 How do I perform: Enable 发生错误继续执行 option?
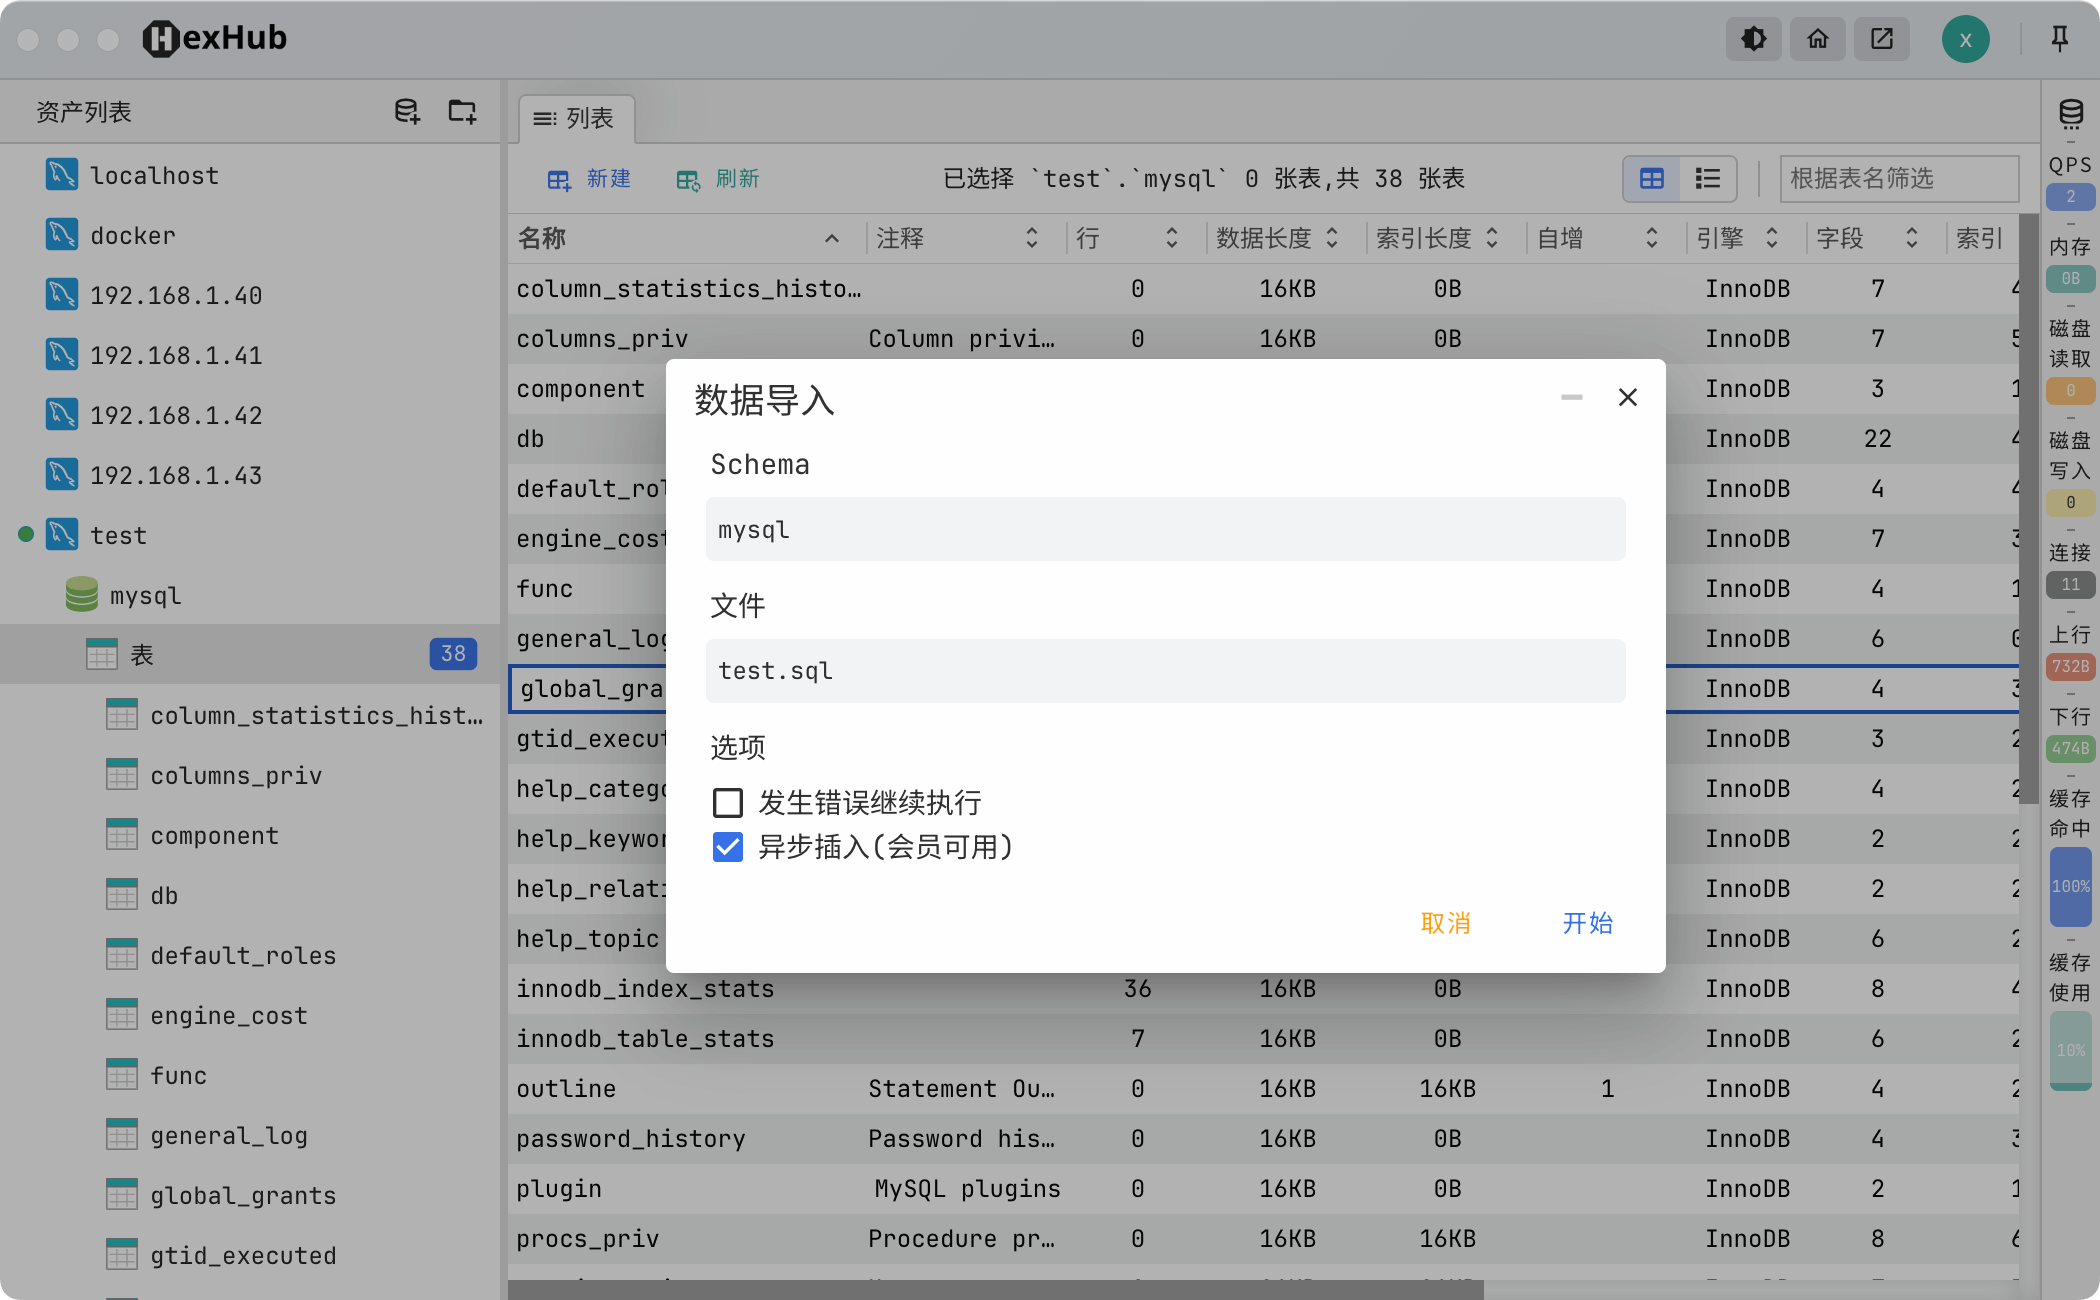[x=727, y=803]
